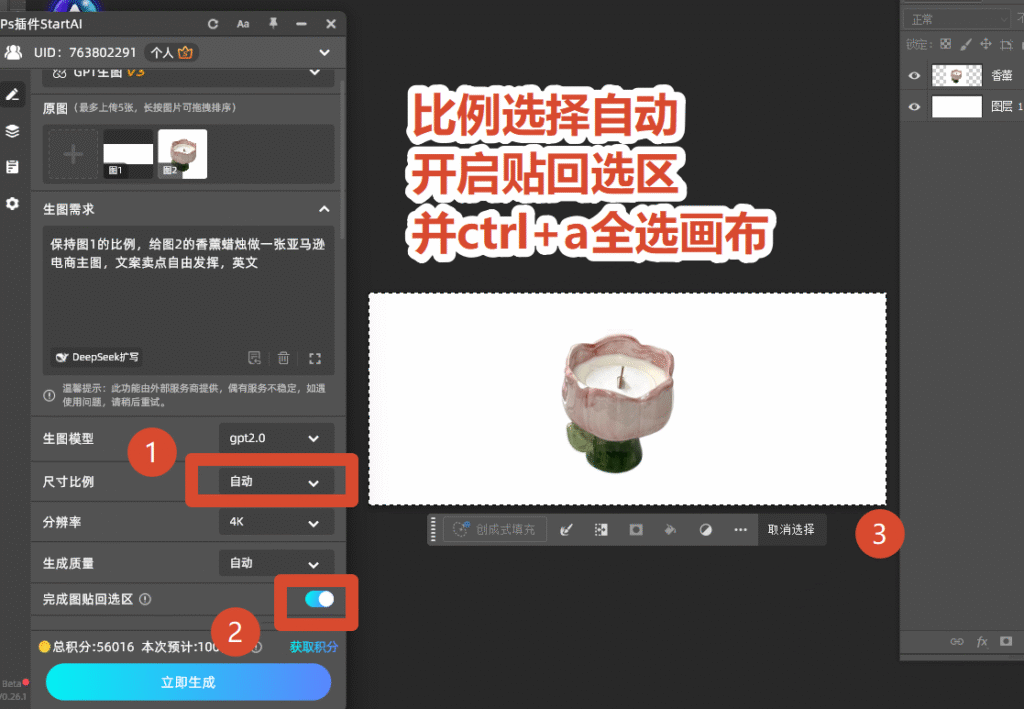Screen dimensions: 1024x709
Task: Open the layers stack sidebar icon
Action: pyautogui.click(x=12, y=131)
